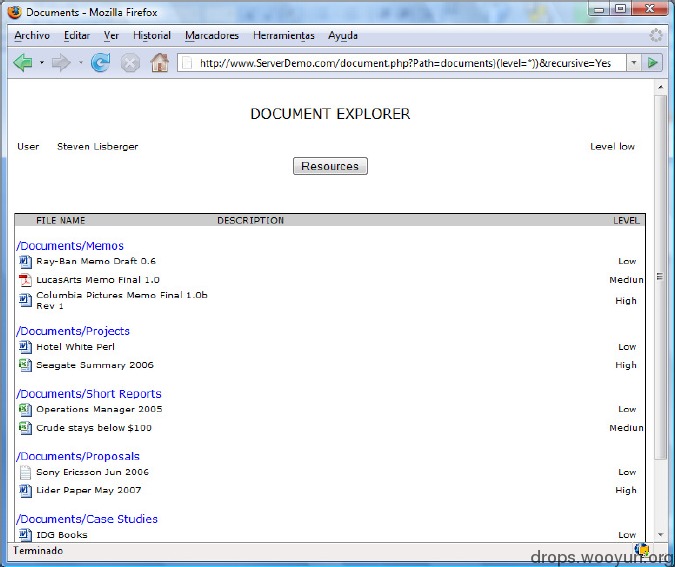Select Seagate Summary 2006 file name
The height and width of the screenshot is (567, 675).
click(95, 365)
